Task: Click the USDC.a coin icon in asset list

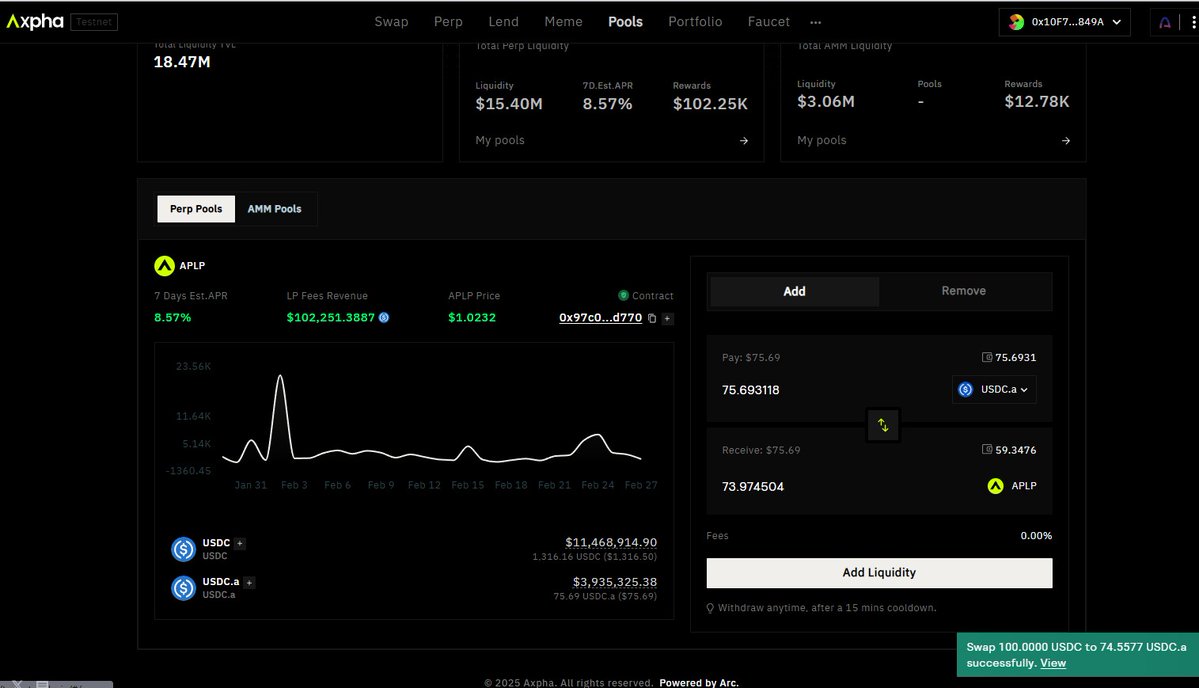Action: [184, 588]
